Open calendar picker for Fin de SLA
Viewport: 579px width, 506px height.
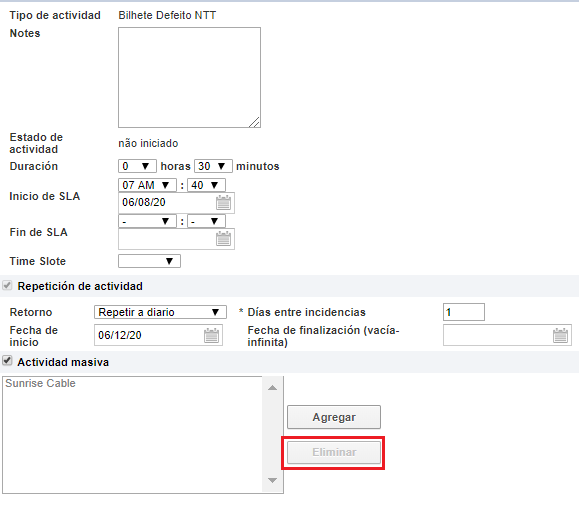click(223, 239)
